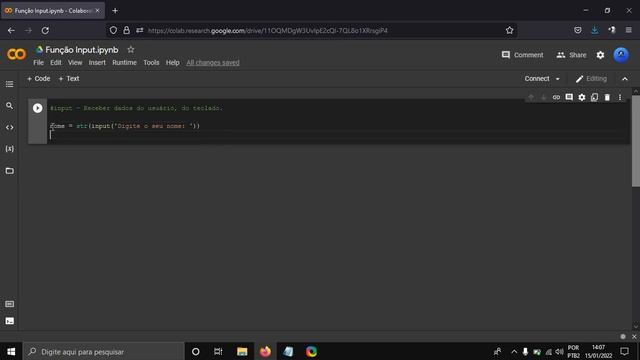640x360 pixels.
Task: Open Google account avatar
Action: pos(621,55)
